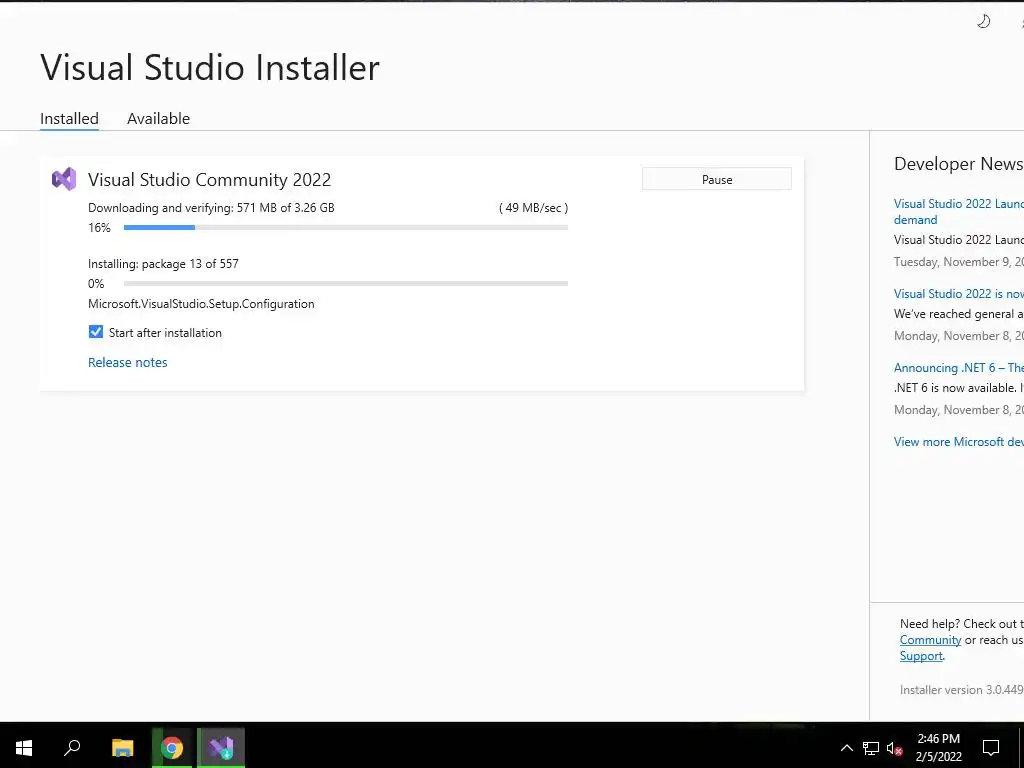Viewport: 1024px width, 768px height.
Task: Click the Installer version text
Action: (x=961, y=690)
